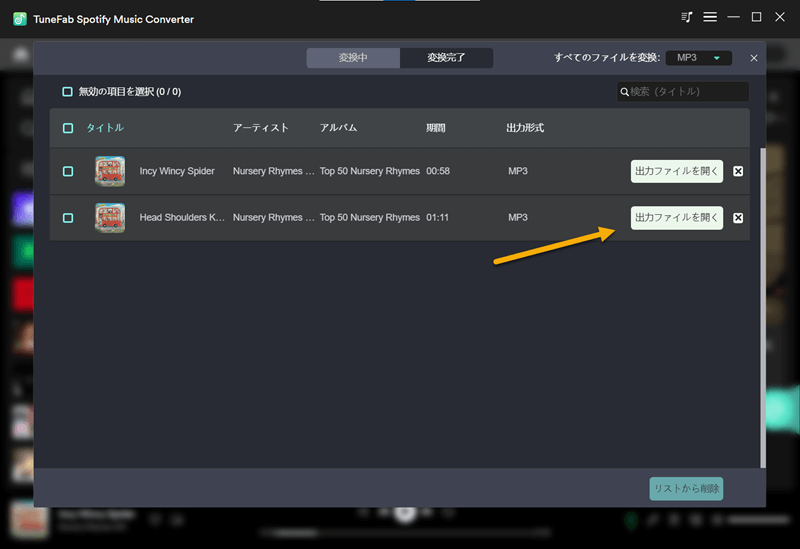Click the list vertical scrollbar
800x549 pixels.
pyautogui.click(x=763, y=308)
